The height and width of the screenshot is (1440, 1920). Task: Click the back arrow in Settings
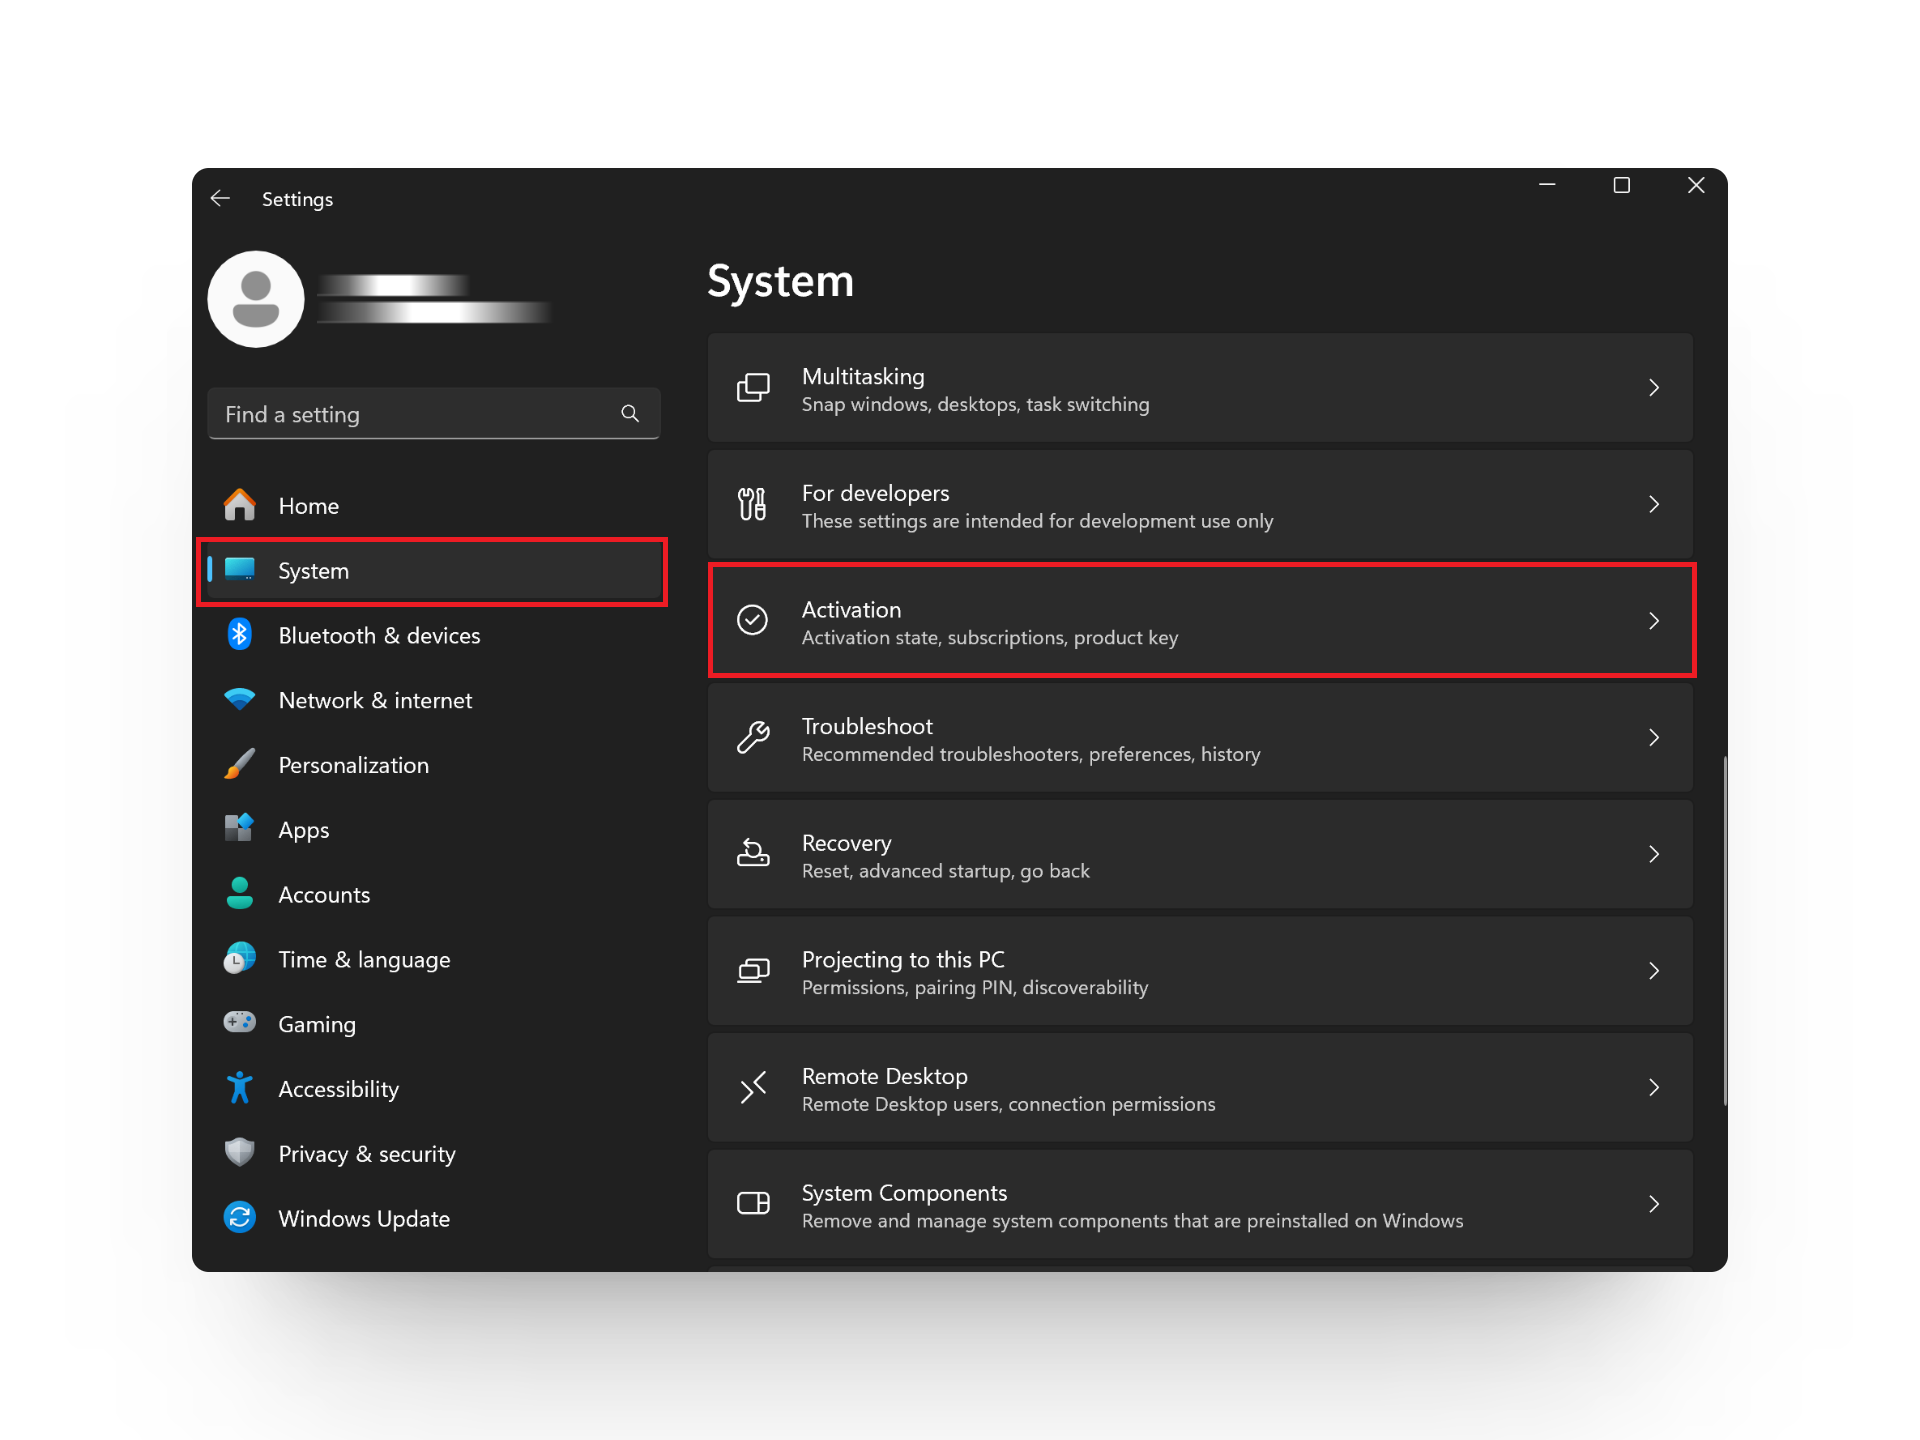point(220,198)
